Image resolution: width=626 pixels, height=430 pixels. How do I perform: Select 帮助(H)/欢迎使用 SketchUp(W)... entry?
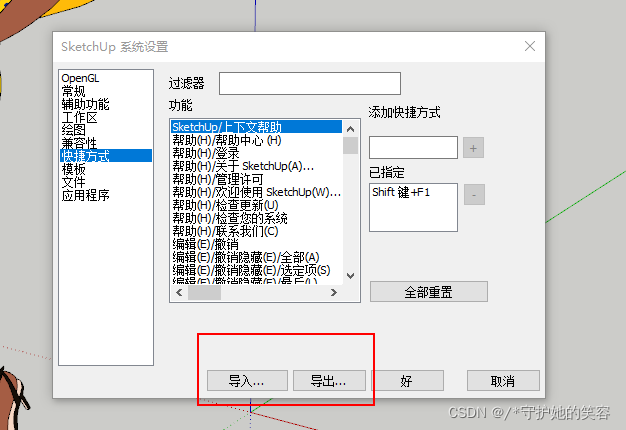pyautogui.click(x=257, y=192)
